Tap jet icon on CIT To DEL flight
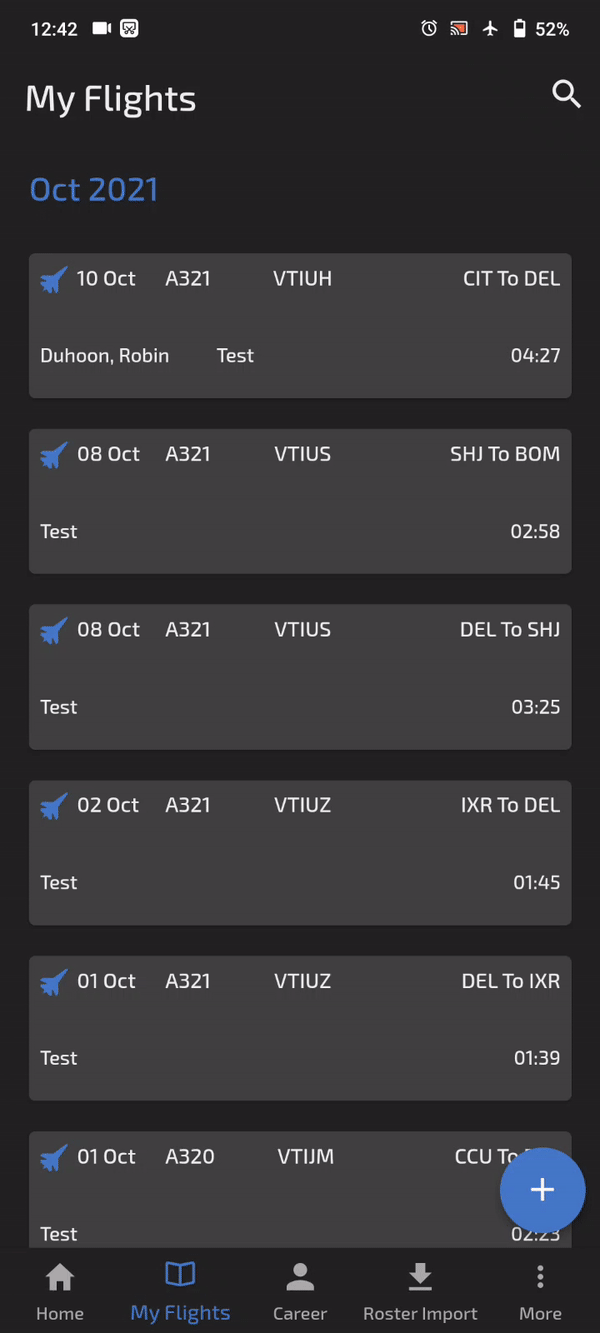600x1333 pixels. 54,280
